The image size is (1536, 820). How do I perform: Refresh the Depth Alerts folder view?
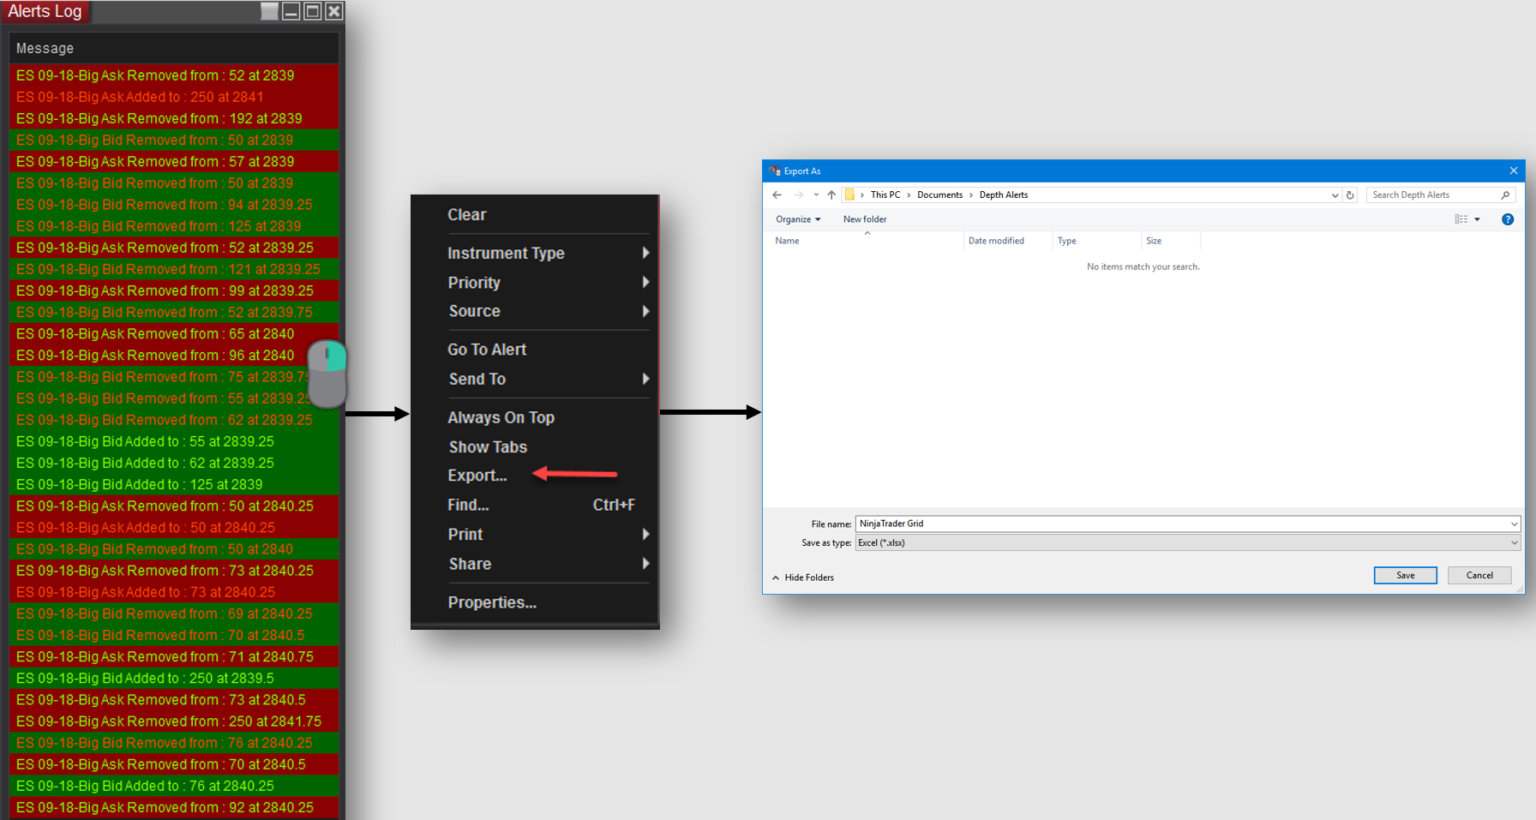(1350, 195)
